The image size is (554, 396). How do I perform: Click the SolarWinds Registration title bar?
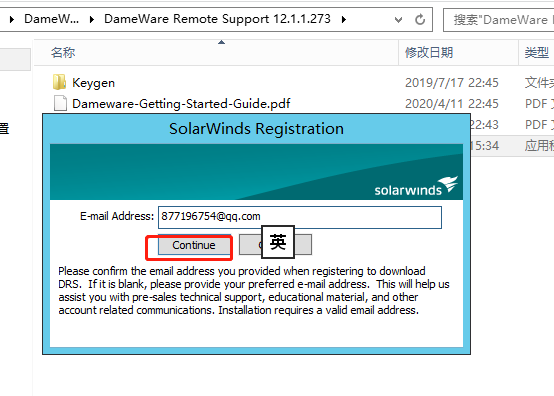pos(257,129)
